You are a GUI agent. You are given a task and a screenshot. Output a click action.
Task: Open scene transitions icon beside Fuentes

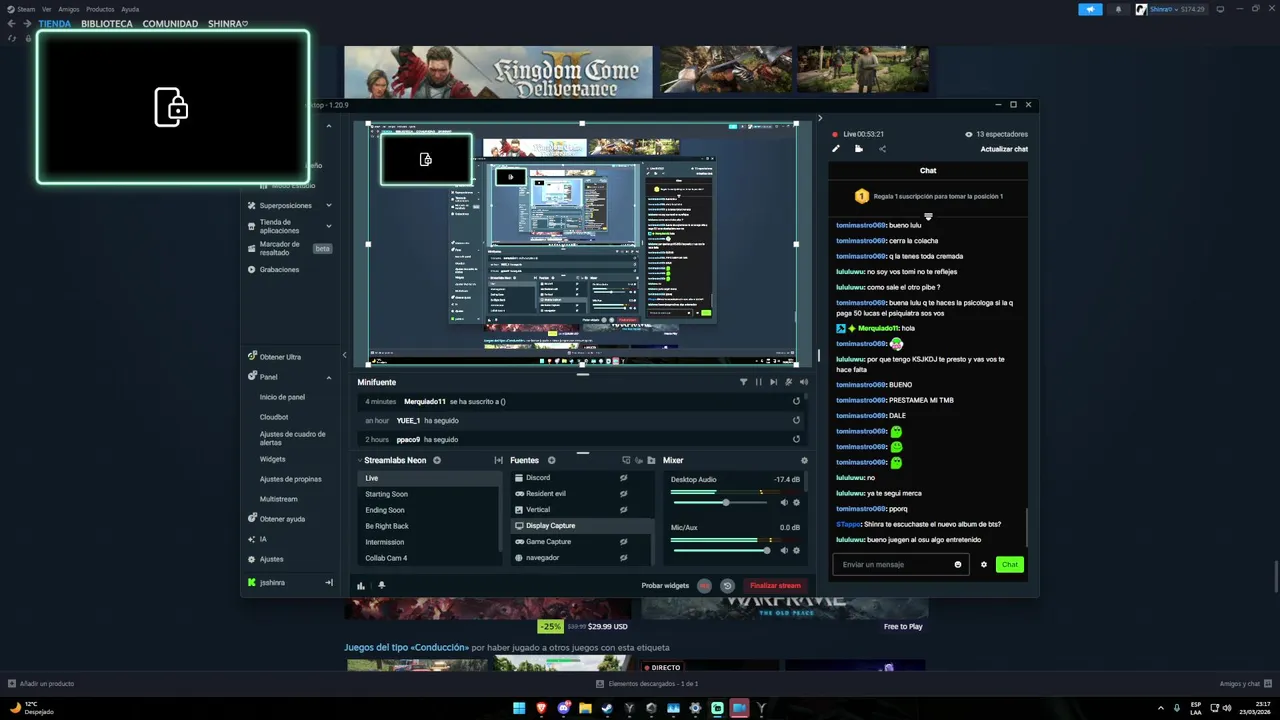pos(498,460)
